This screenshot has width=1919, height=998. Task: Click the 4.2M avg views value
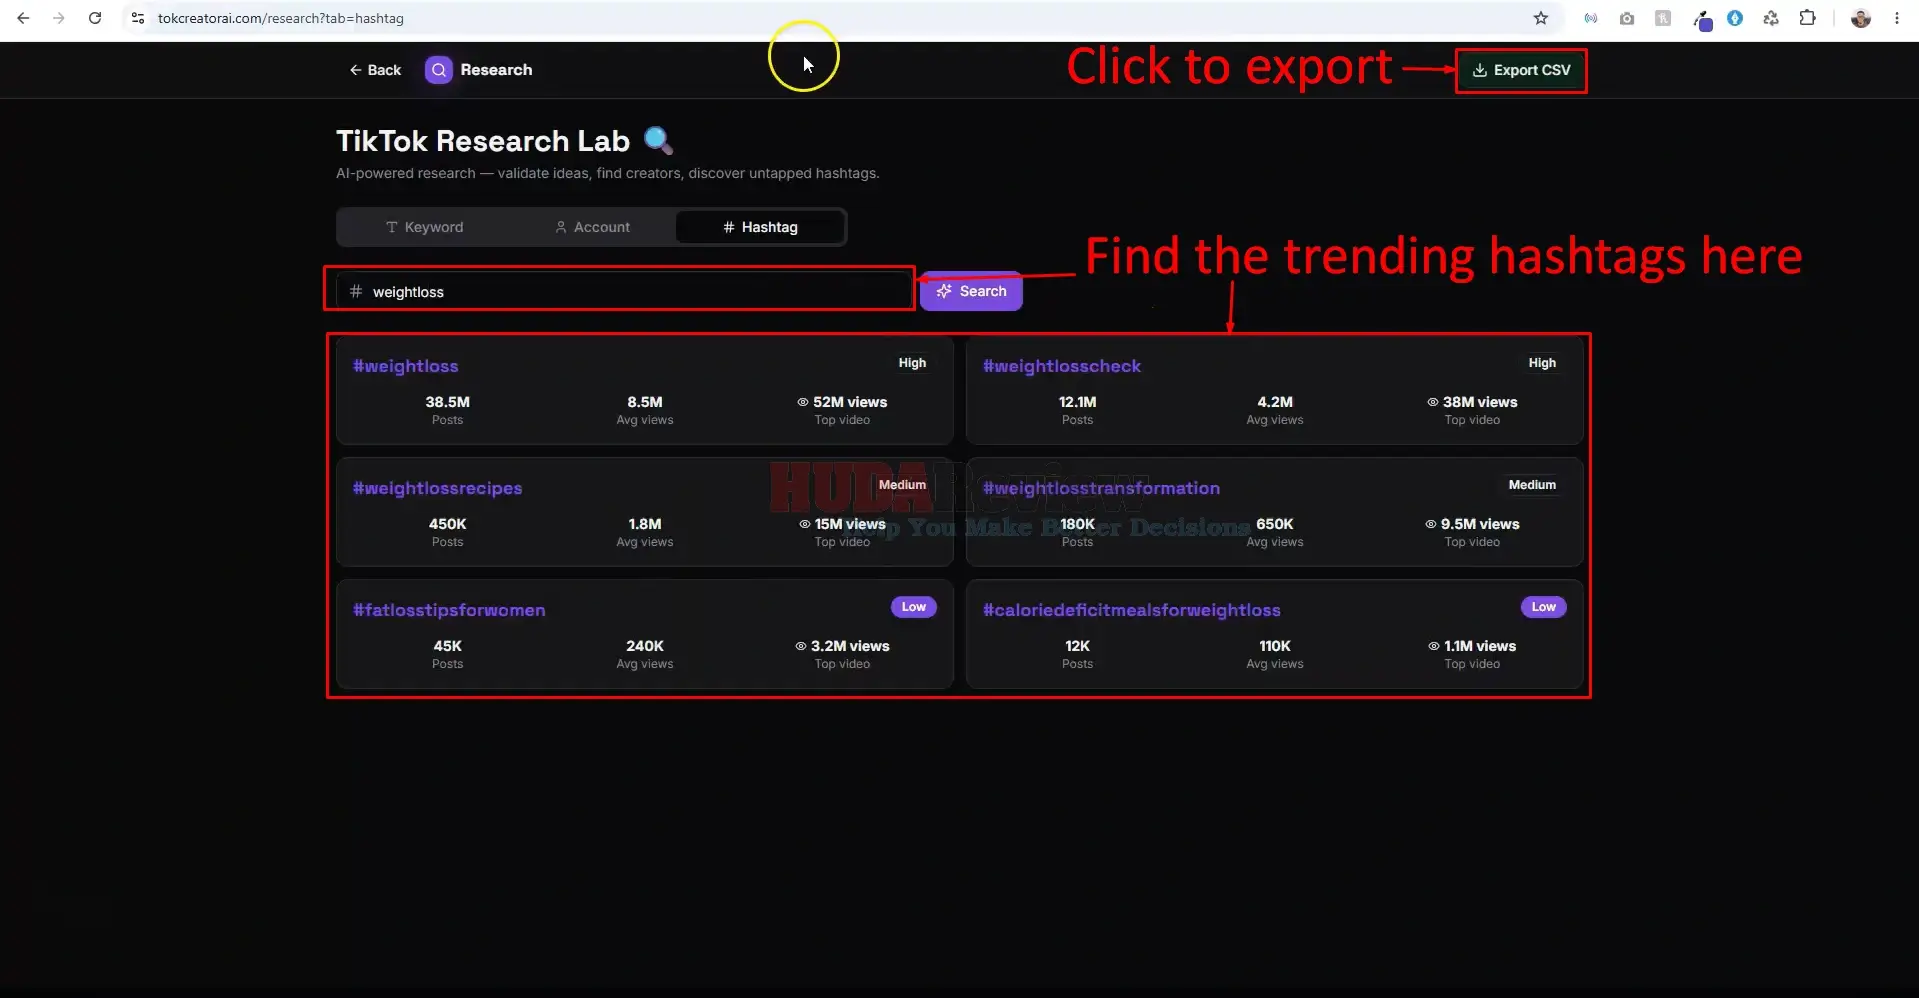click(x=1275, y=402)
